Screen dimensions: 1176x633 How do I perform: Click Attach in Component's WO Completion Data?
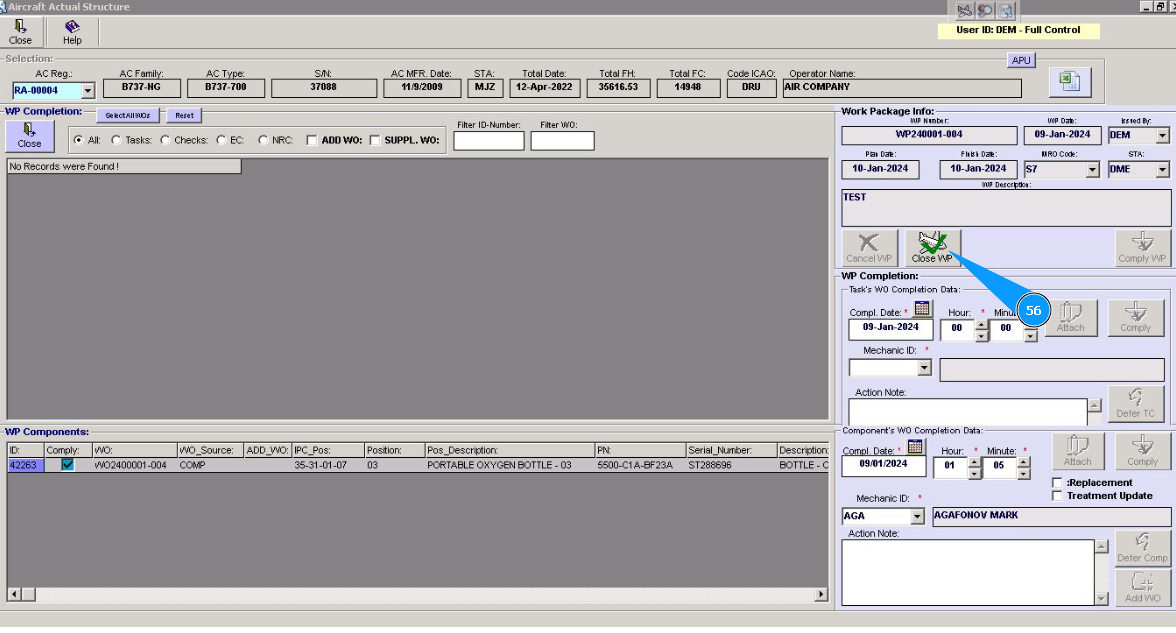pos(1077,452)
